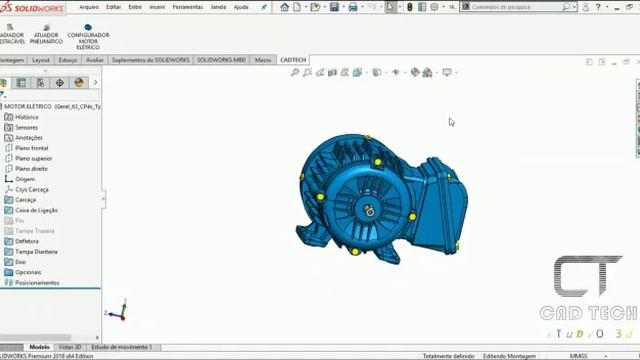Click the Open document folder icon
Viewport: 640px width, 360px height.
pyautogui.click(x=315, y=7)
